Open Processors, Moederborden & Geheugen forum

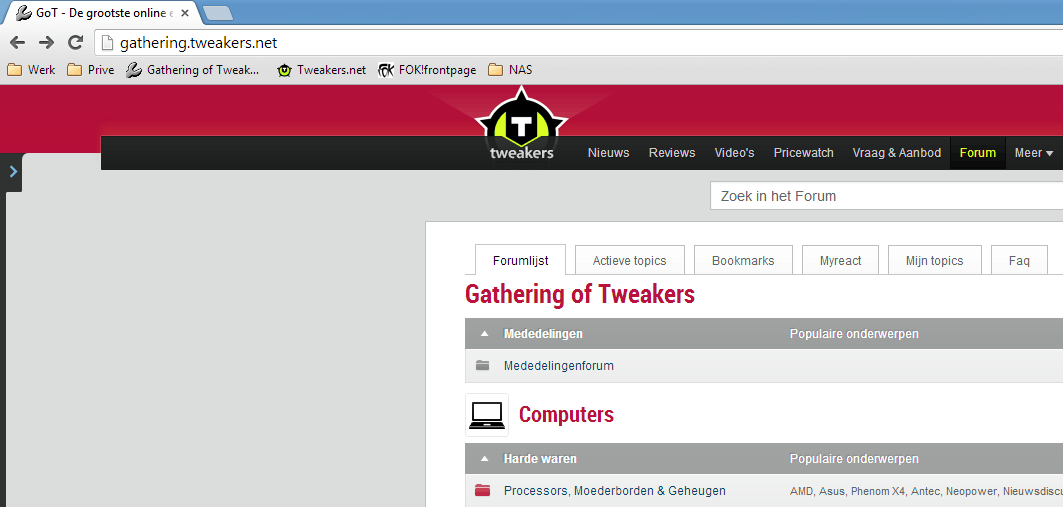pos(615,491)
